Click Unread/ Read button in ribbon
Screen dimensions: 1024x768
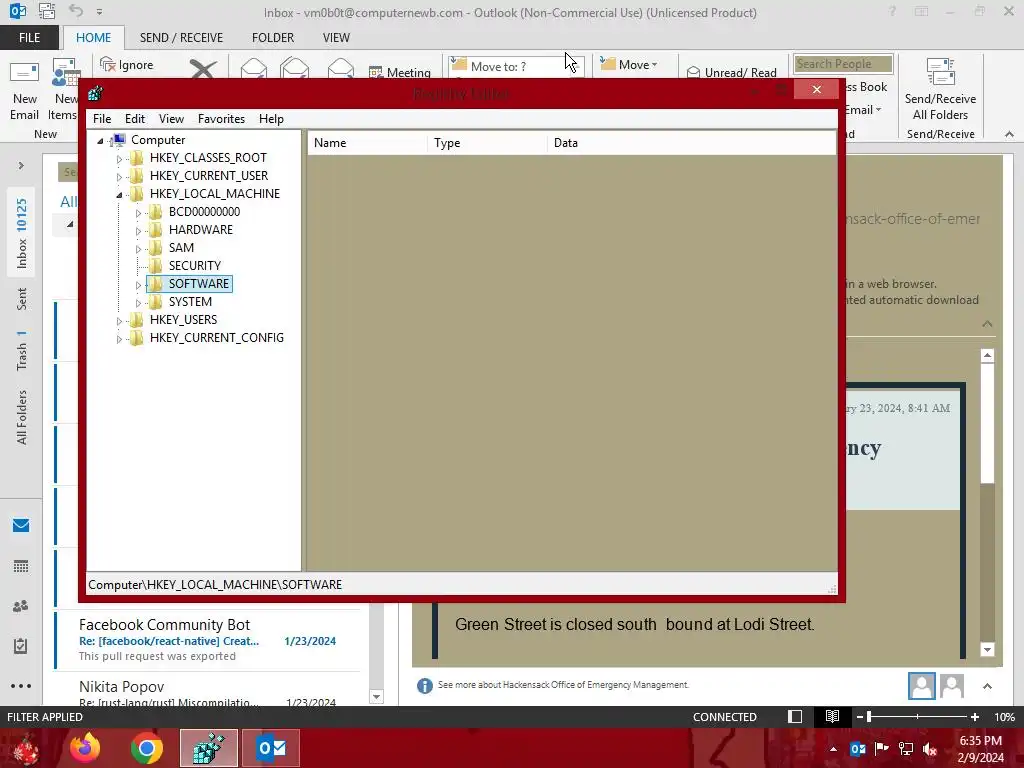pyautogui.click(x=731, y=72)
